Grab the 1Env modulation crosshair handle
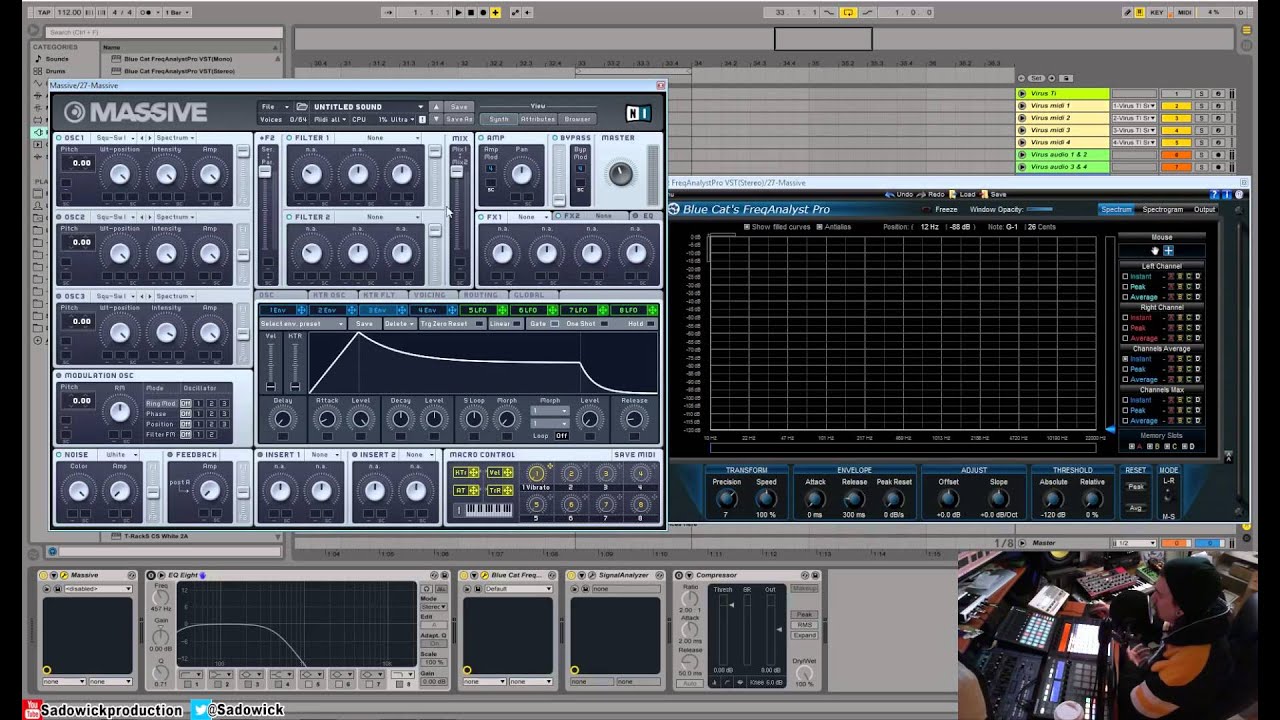The image size is (1280, 720). [x=300, y=310]
